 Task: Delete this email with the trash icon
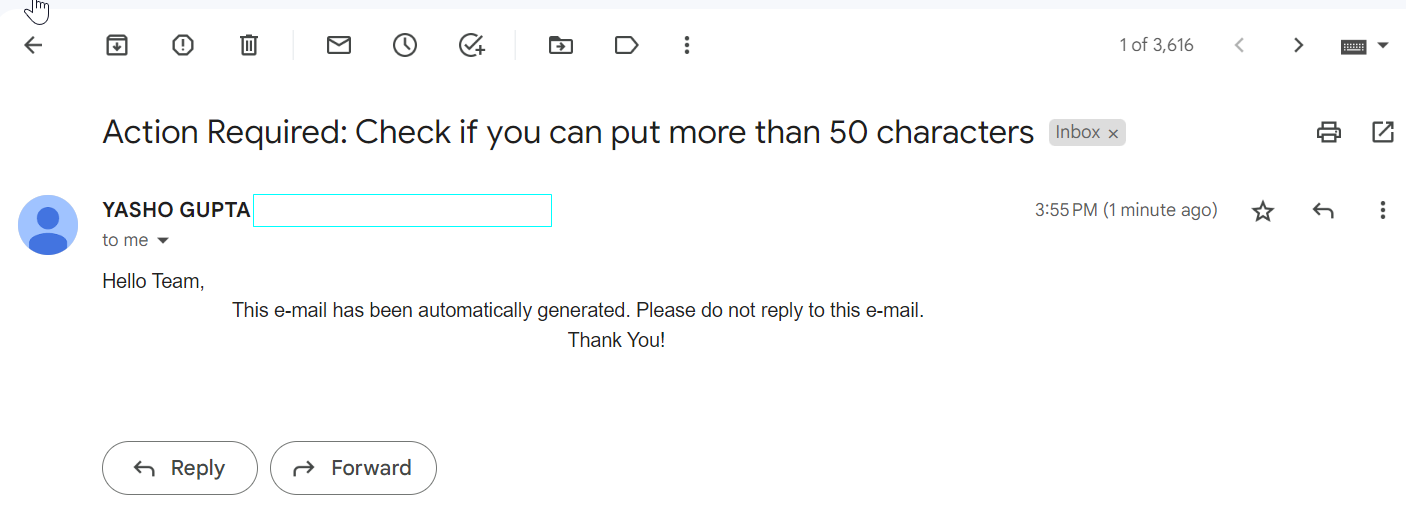tap(249, 45)
